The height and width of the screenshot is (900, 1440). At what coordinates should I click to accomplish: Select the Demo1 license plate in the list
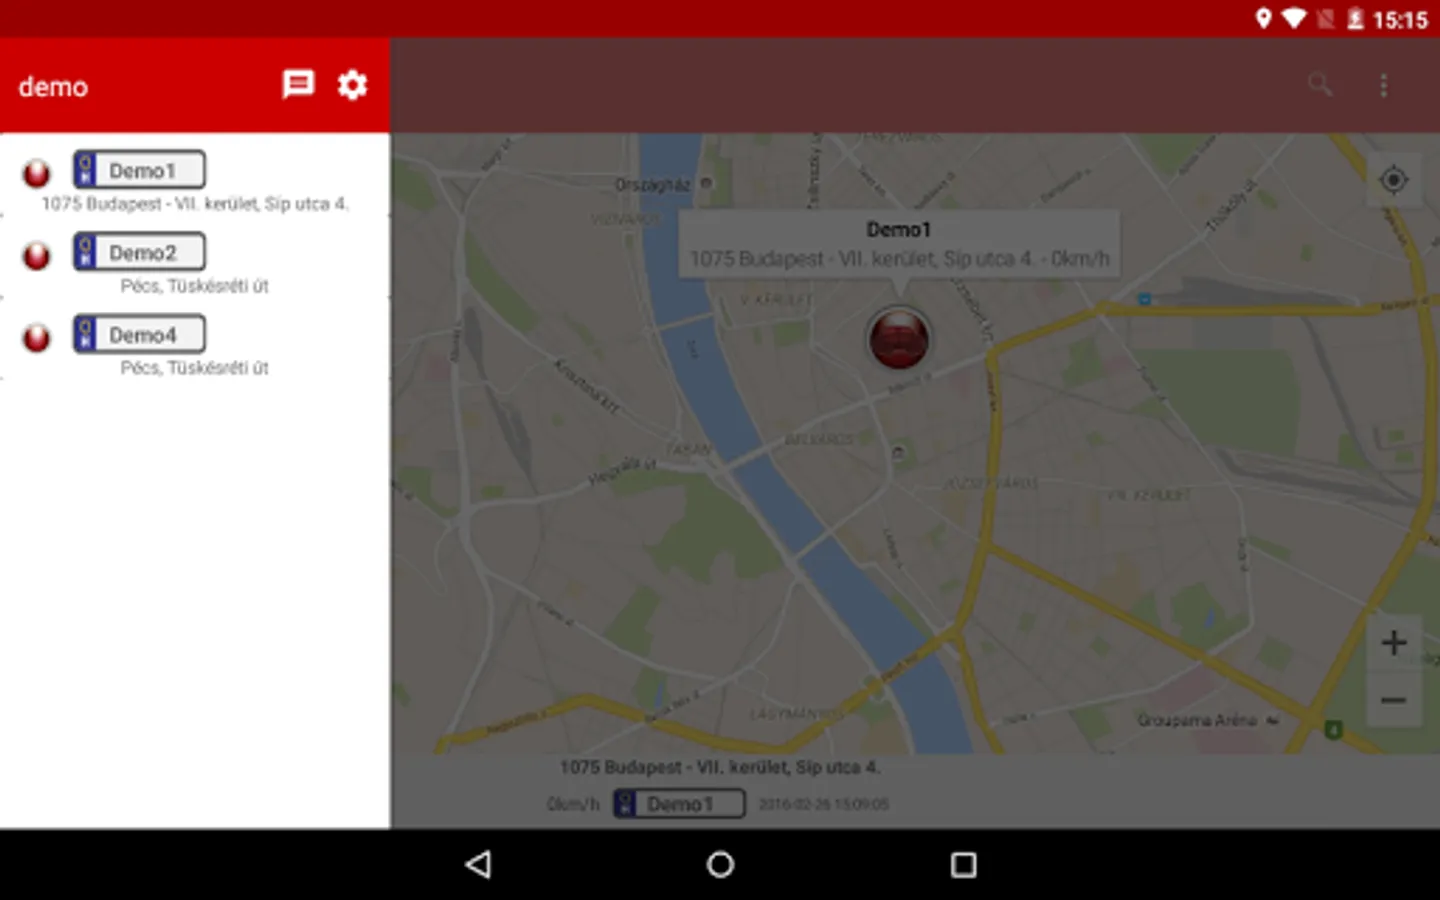139,170
